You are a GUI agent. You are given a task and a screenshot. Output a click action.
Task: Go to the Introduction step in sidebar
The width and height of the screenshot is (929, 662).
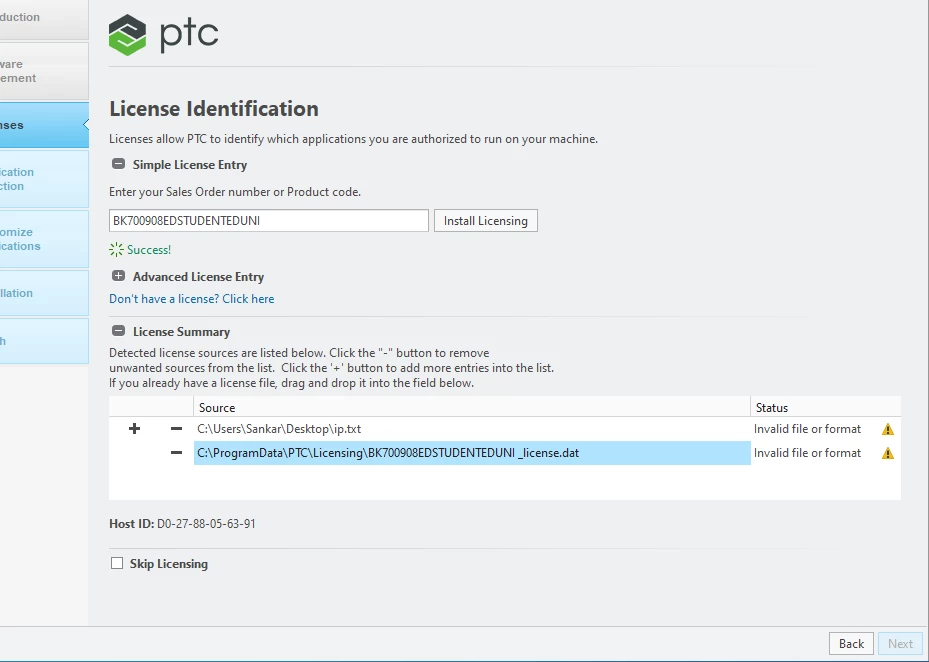point(44,20)
